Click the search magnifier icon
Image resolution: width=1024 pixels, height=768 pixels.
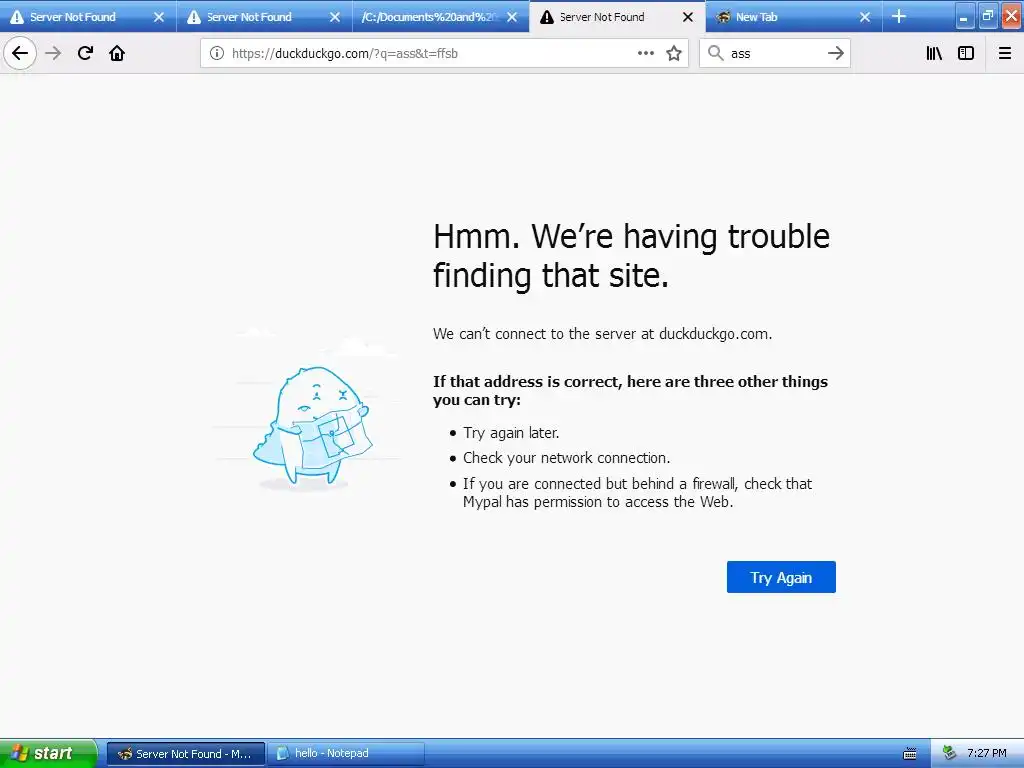click(716, 54)
